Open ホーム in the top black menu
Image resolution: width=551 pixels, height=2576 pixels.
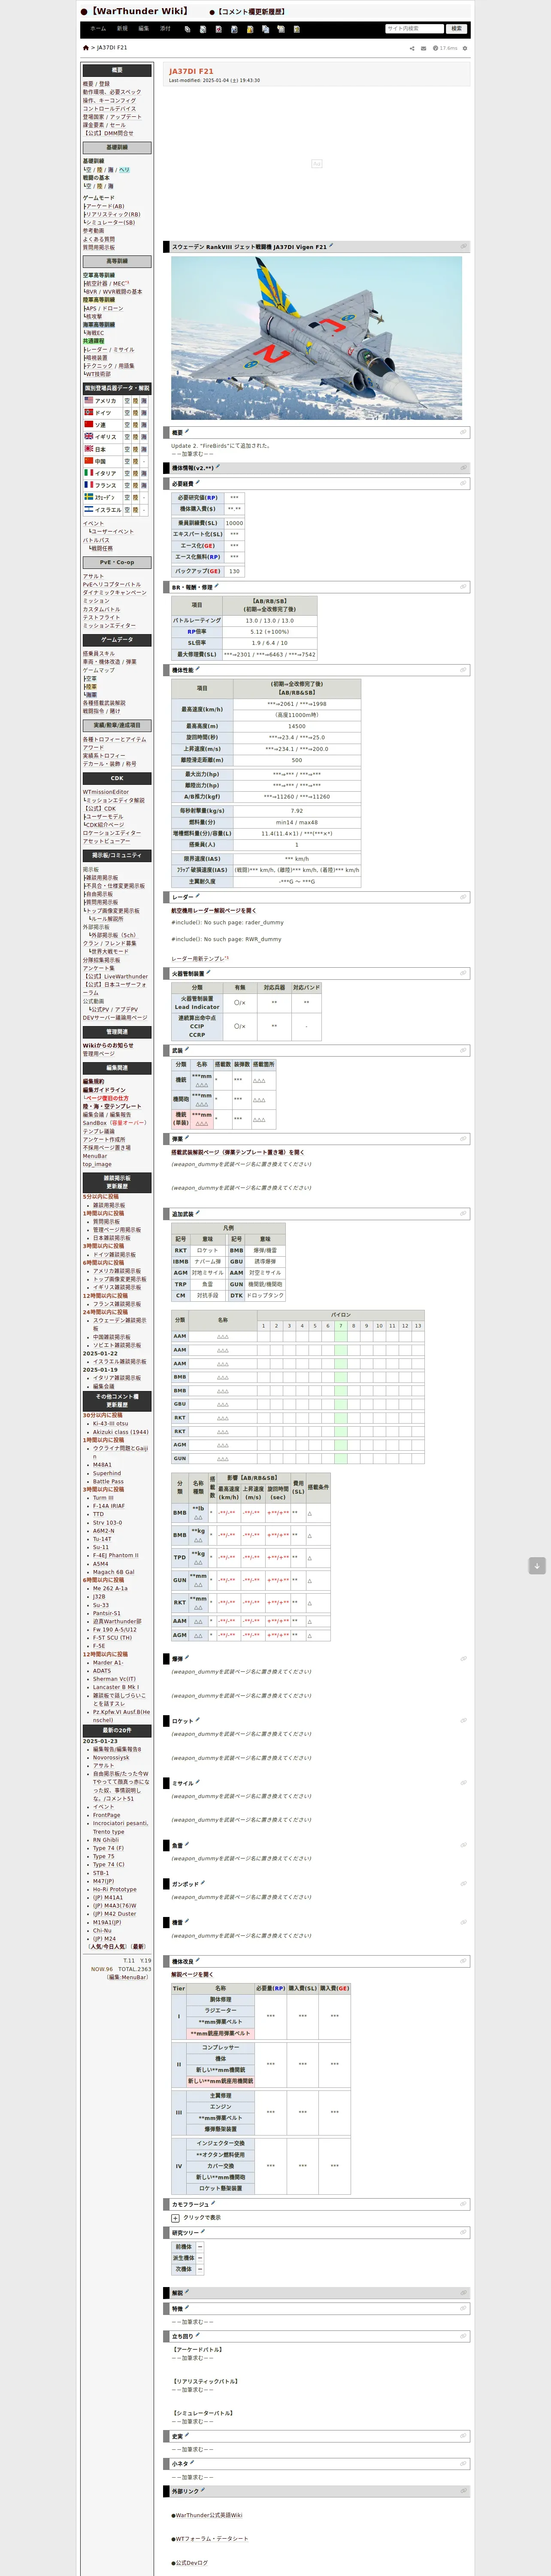(x=98, y=29)
